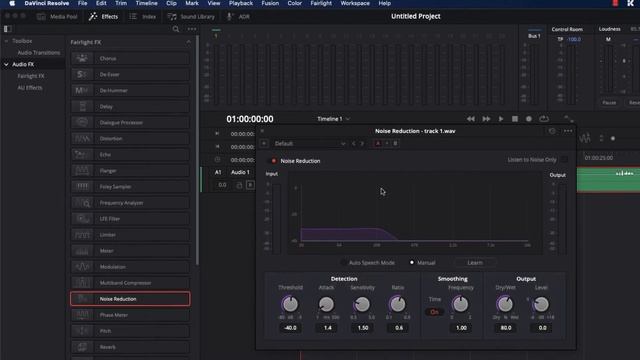Viewport: 640px width, 360px height.
Task: Open the Sound Library panel
Action: tap(191, 17)
